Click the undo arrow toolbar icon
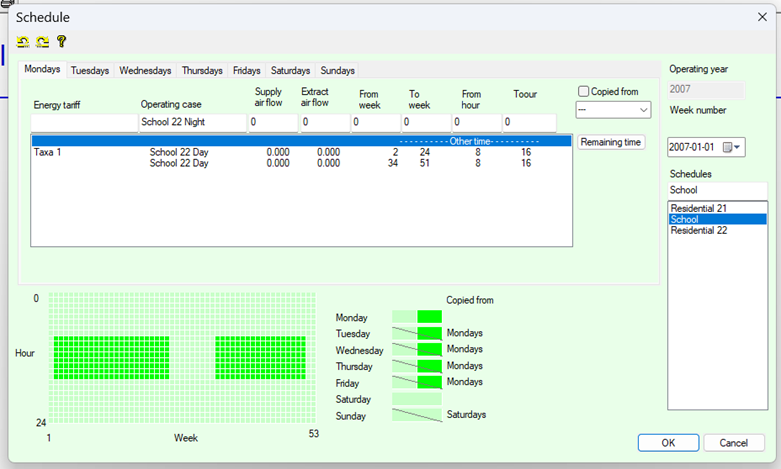This screenshot has width=781, height=469. click(x=23, y=42)
